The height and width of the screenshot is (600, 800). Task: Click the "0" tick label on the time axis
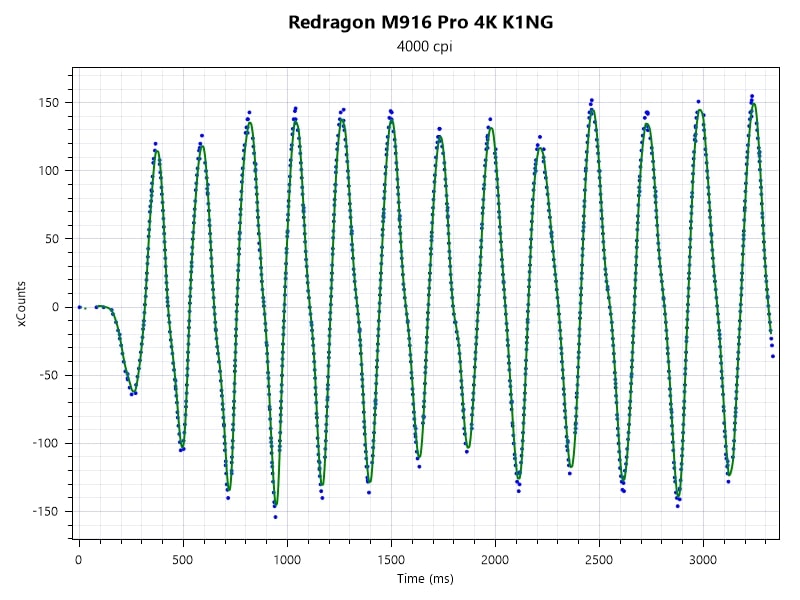point(79,560)
